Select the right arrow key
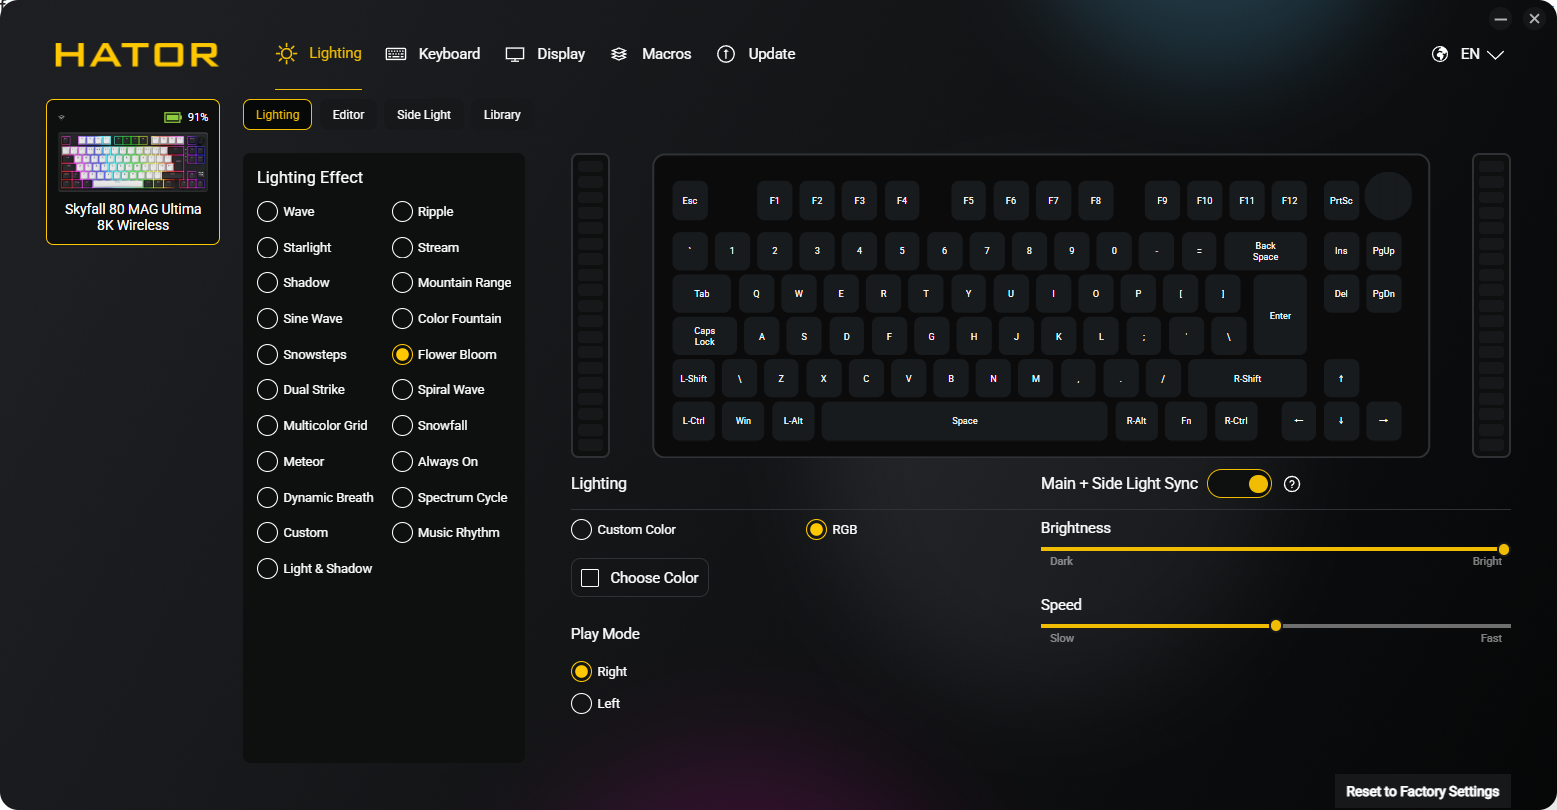1557x810 pixels. (1383, 421)
